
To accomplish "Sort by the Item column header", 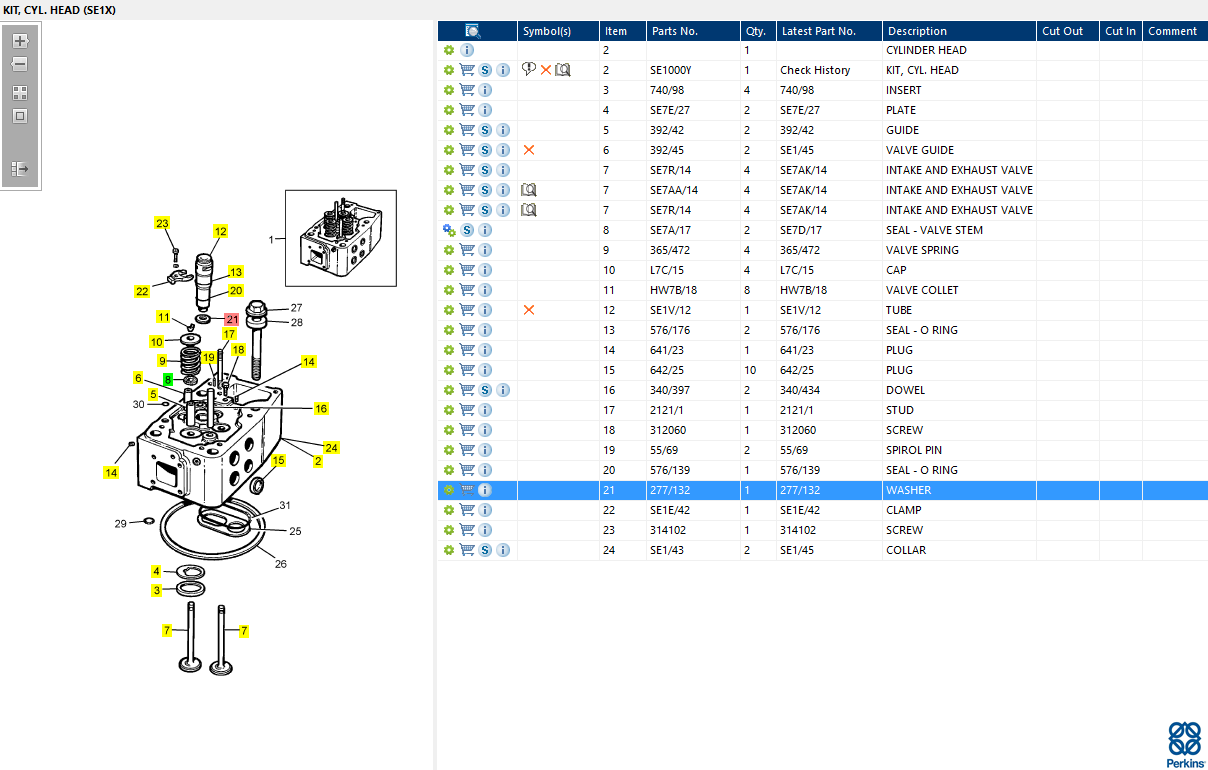I will tap(623, 31).
